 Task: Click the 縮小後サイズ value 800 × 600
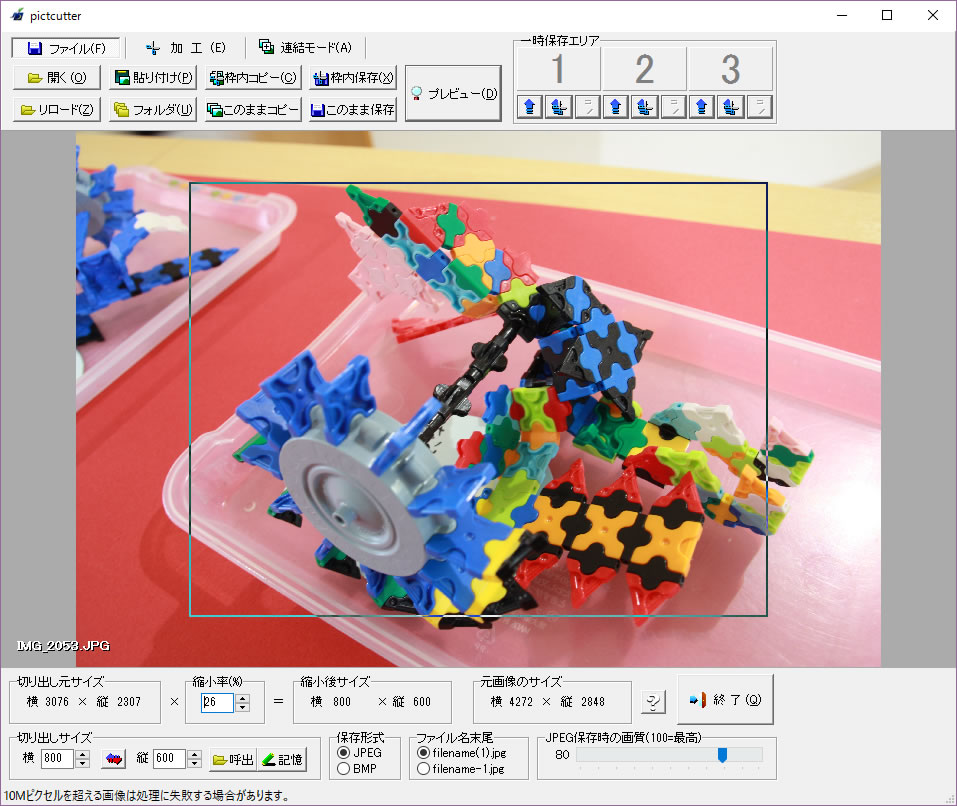click(x=370, y=702)
